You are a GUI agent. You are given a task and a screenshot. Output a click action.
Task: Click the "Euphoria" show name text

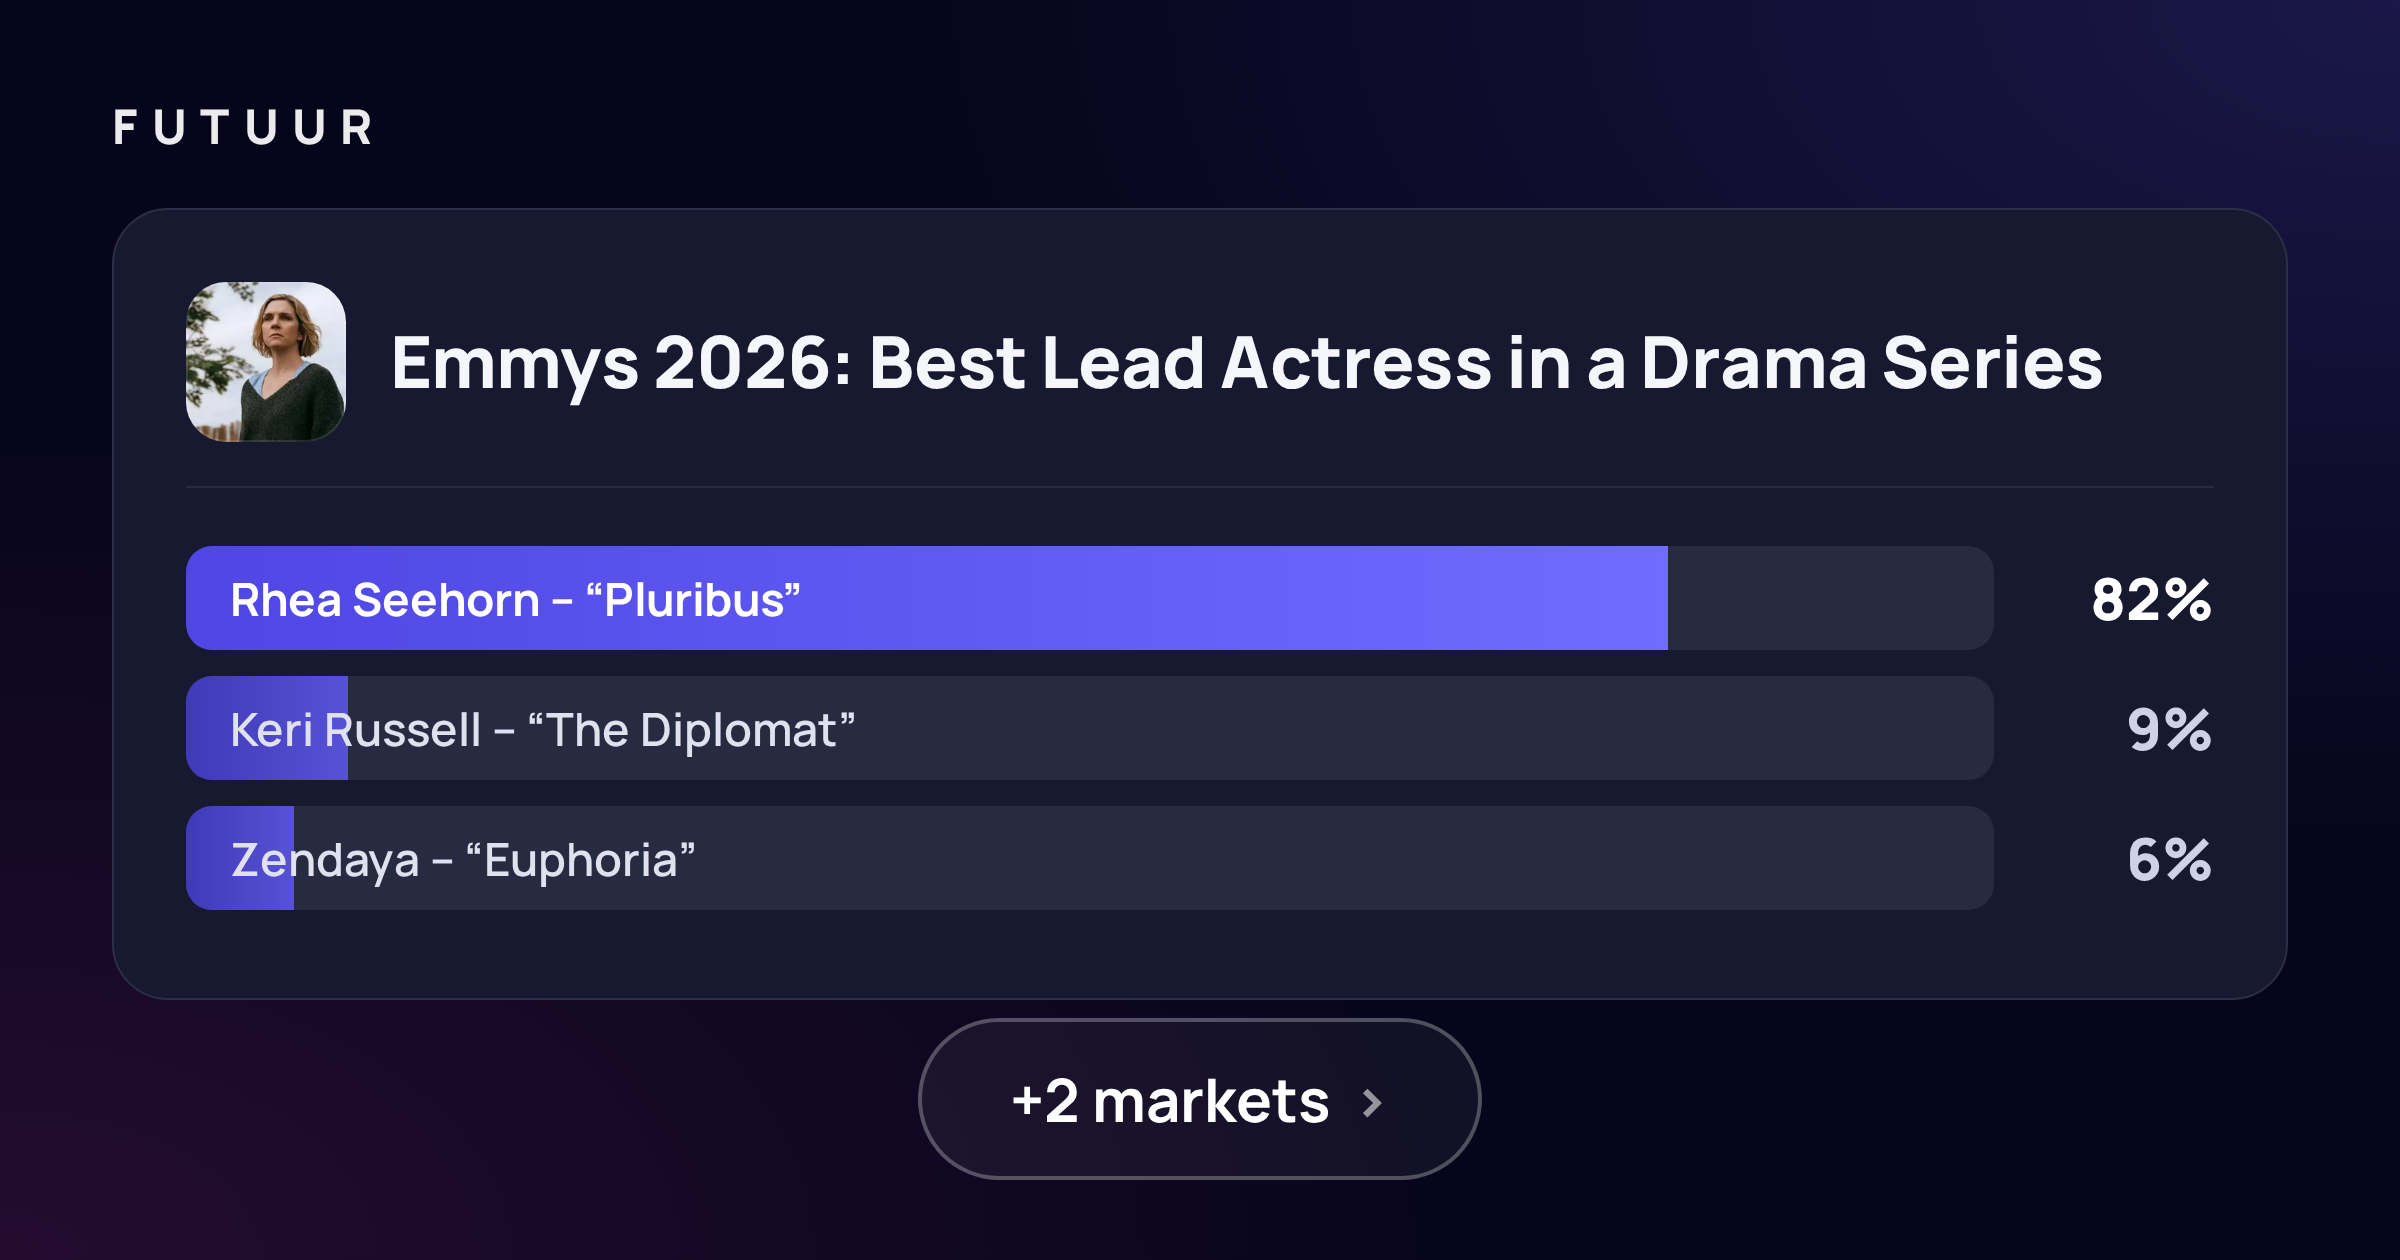(x=580, y=860)
